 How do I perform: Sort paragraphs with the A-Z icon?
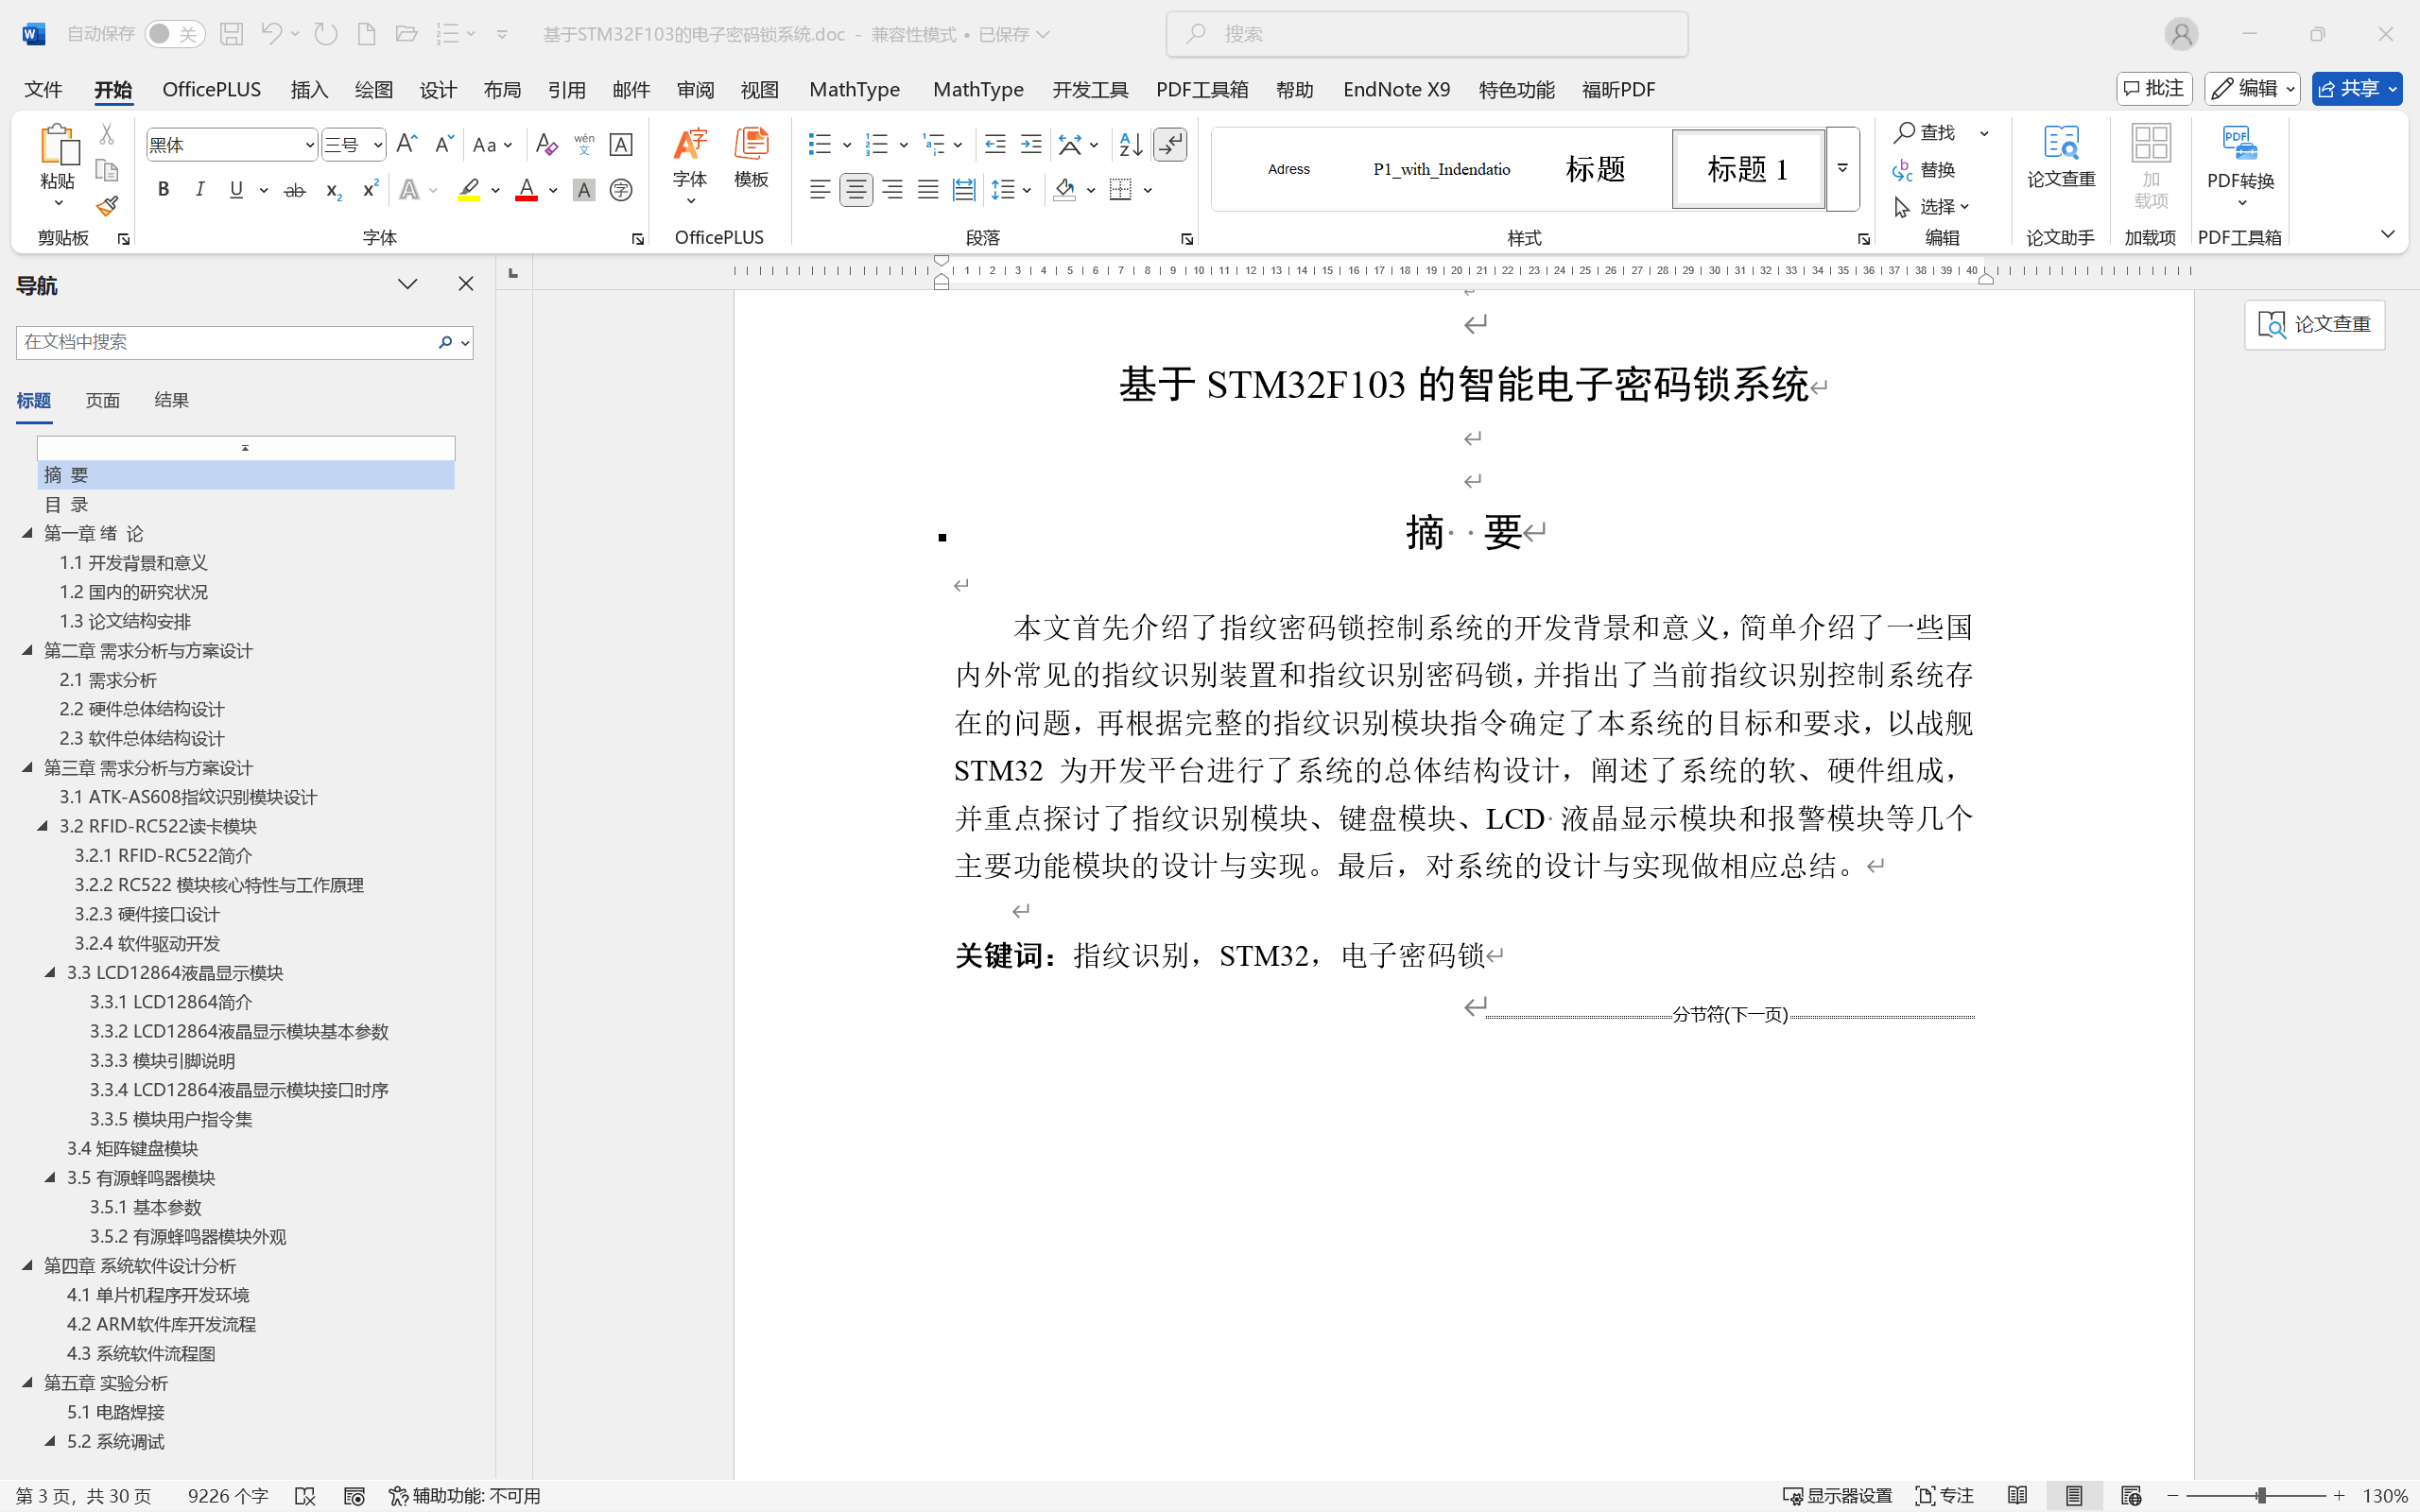pyautogui.click(x=1131, y=145)
